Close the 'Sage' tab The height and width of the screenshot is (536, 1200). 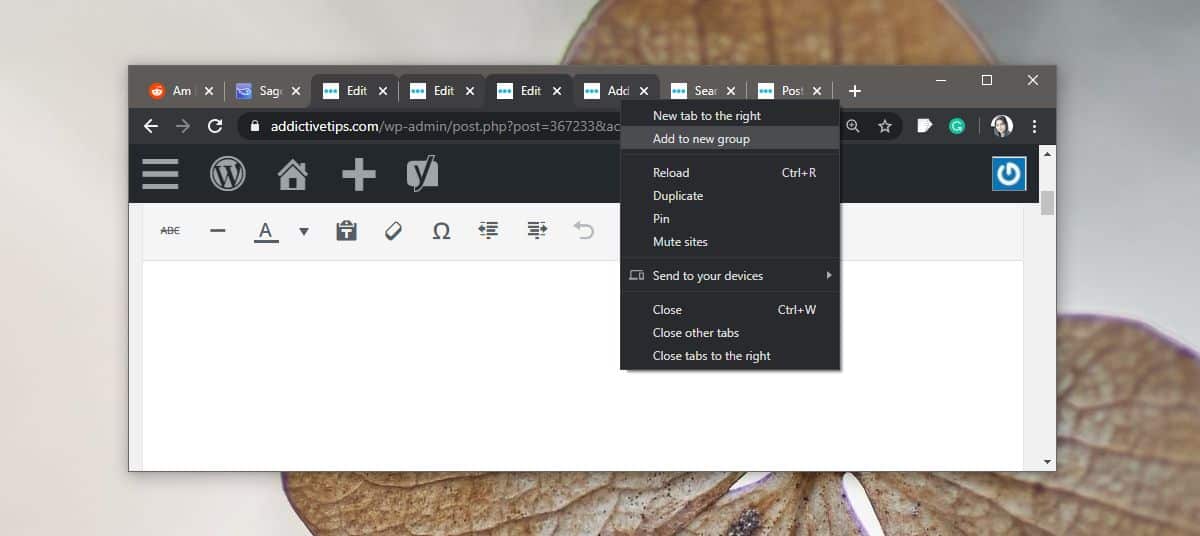pyautogui.click(x=296, y=91)
